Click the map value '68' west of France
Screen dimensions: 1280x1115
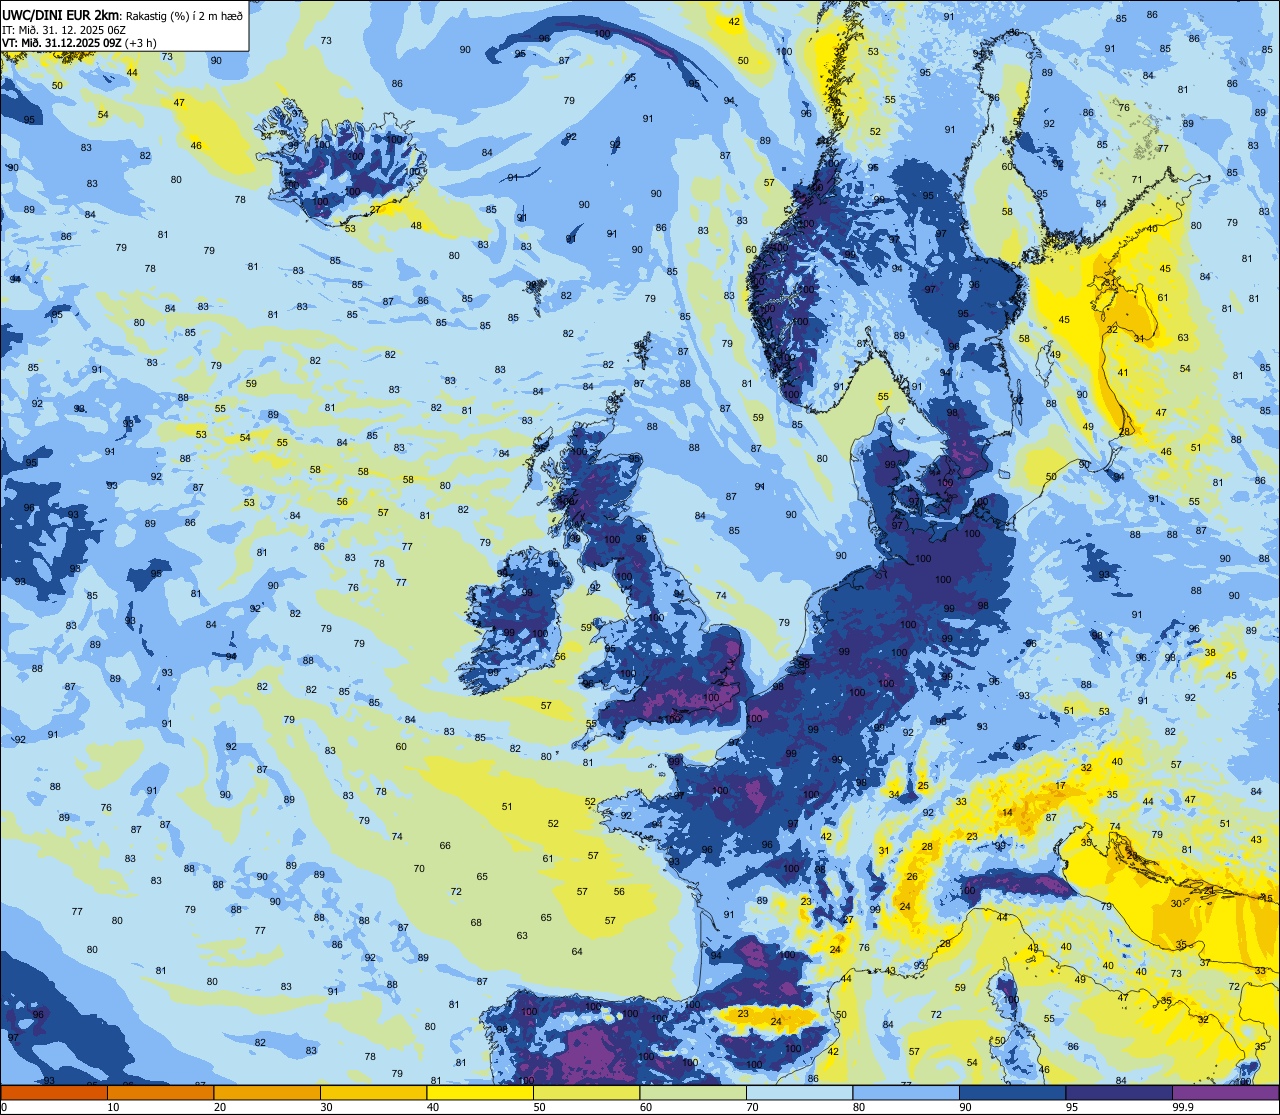476,922
